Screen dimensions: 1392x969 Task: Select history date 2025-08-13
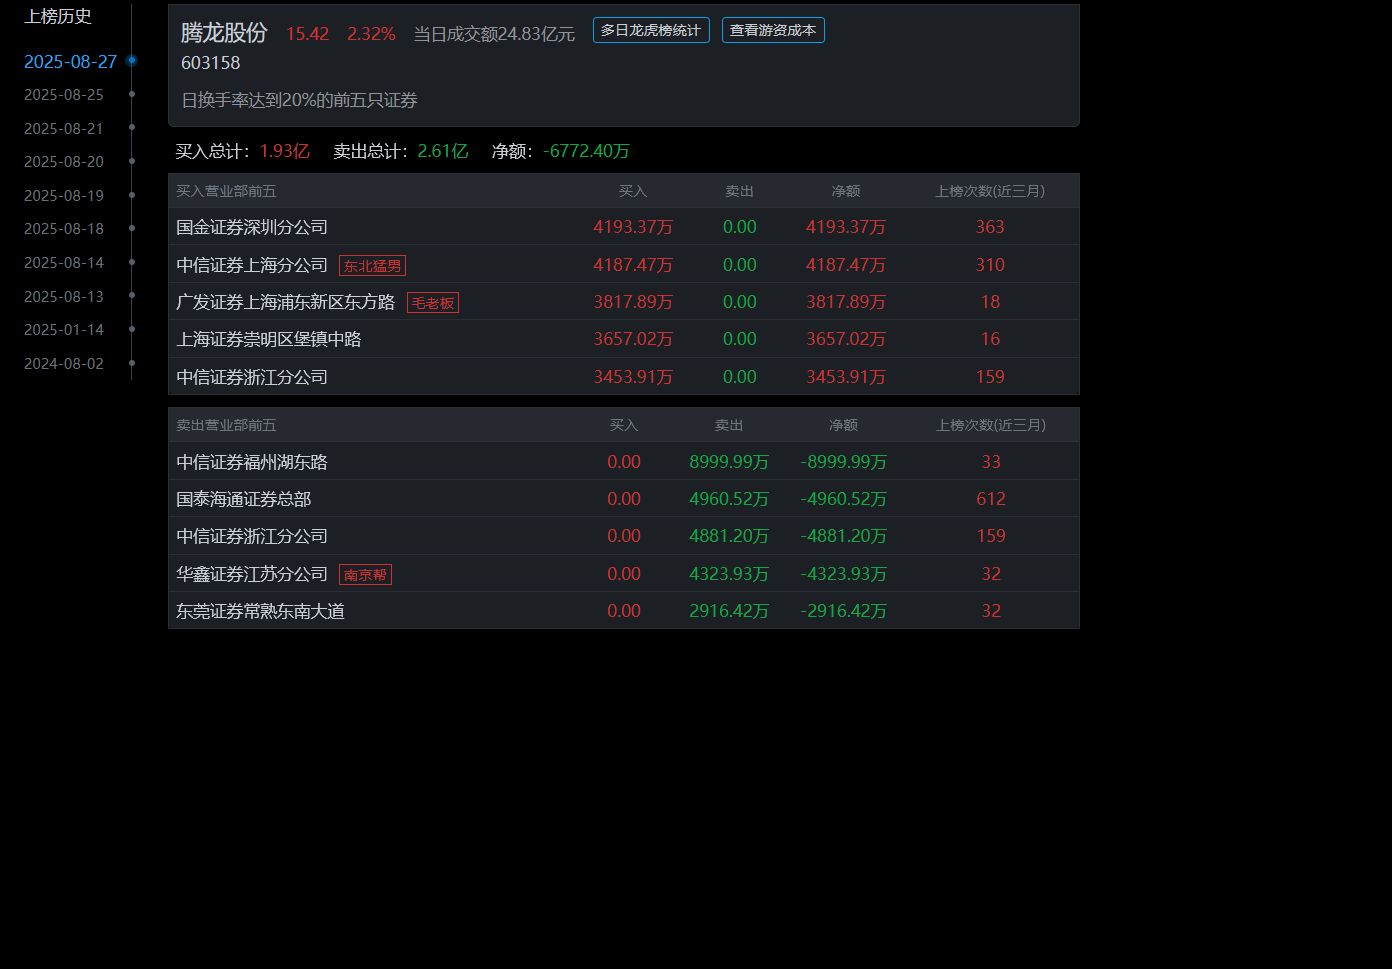coord(64,297)
